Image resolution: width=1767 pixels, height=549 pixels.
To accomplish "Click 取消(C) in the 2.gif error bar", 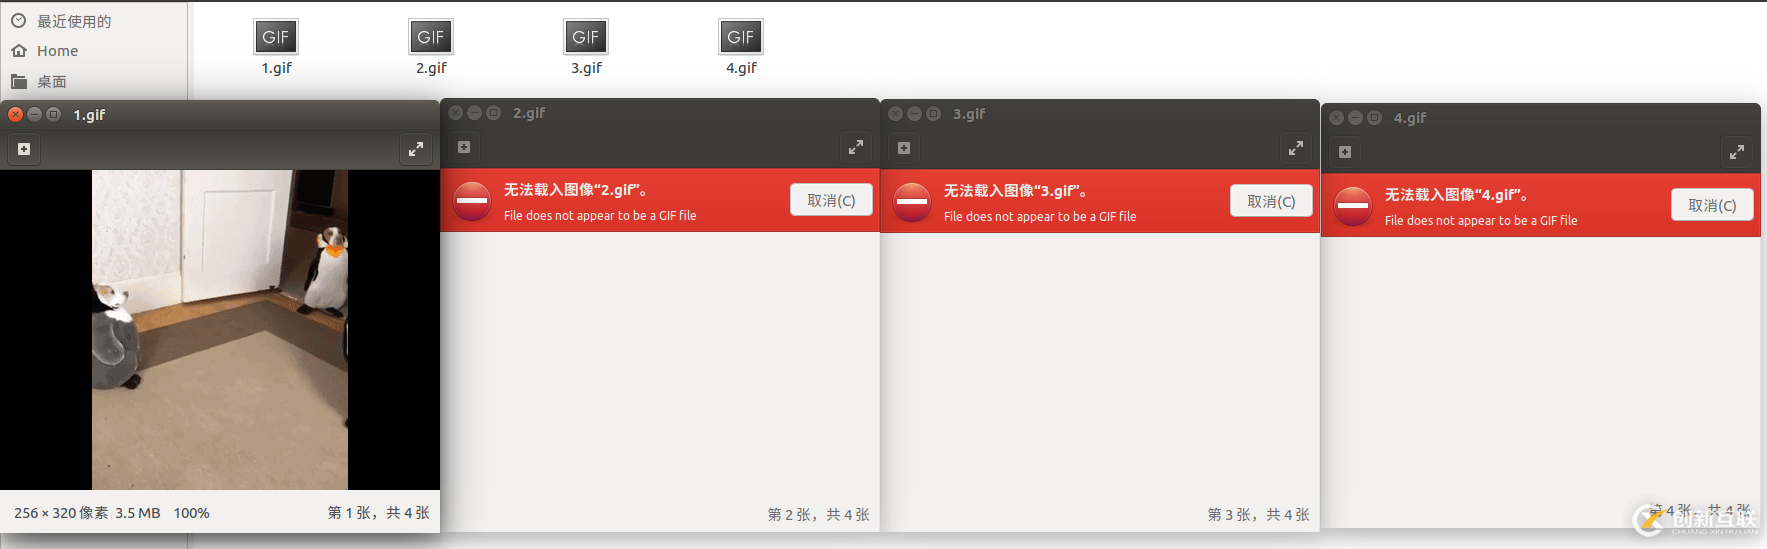I will pos(831,200).
